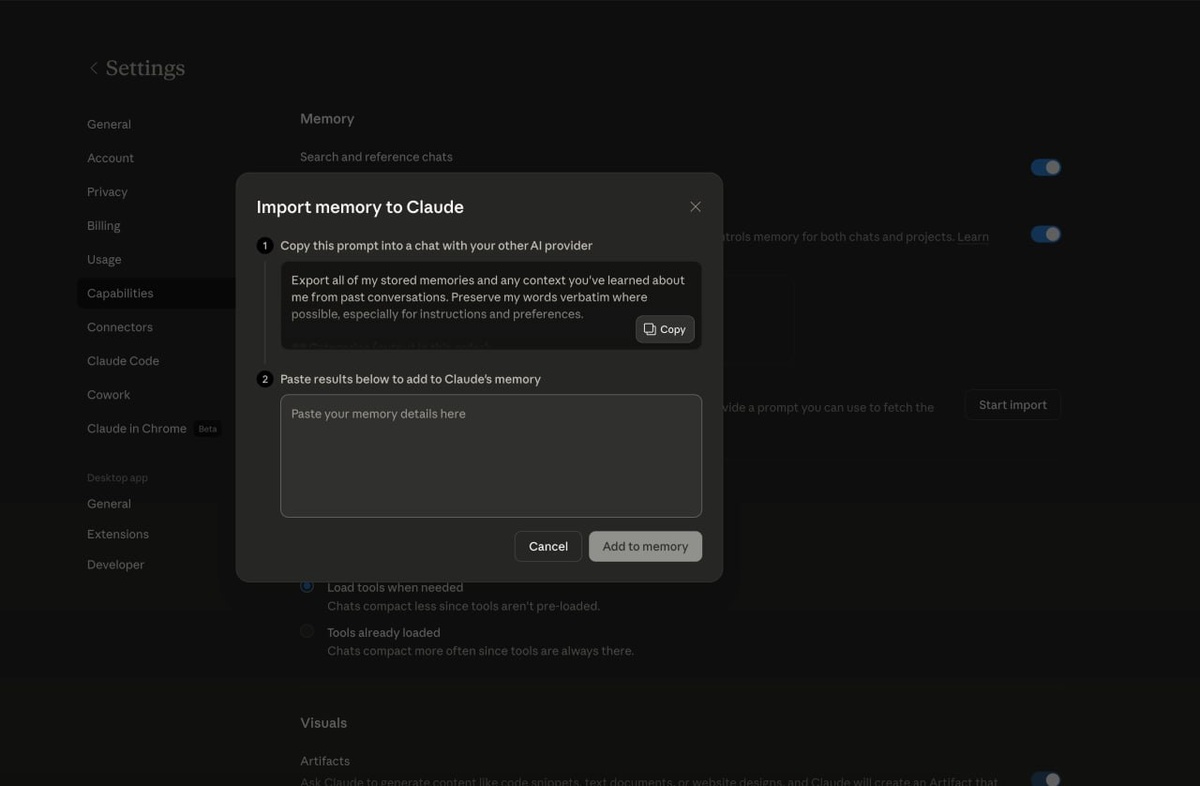
Task: Click the Add to memory button
Action: tap(645, 546)
